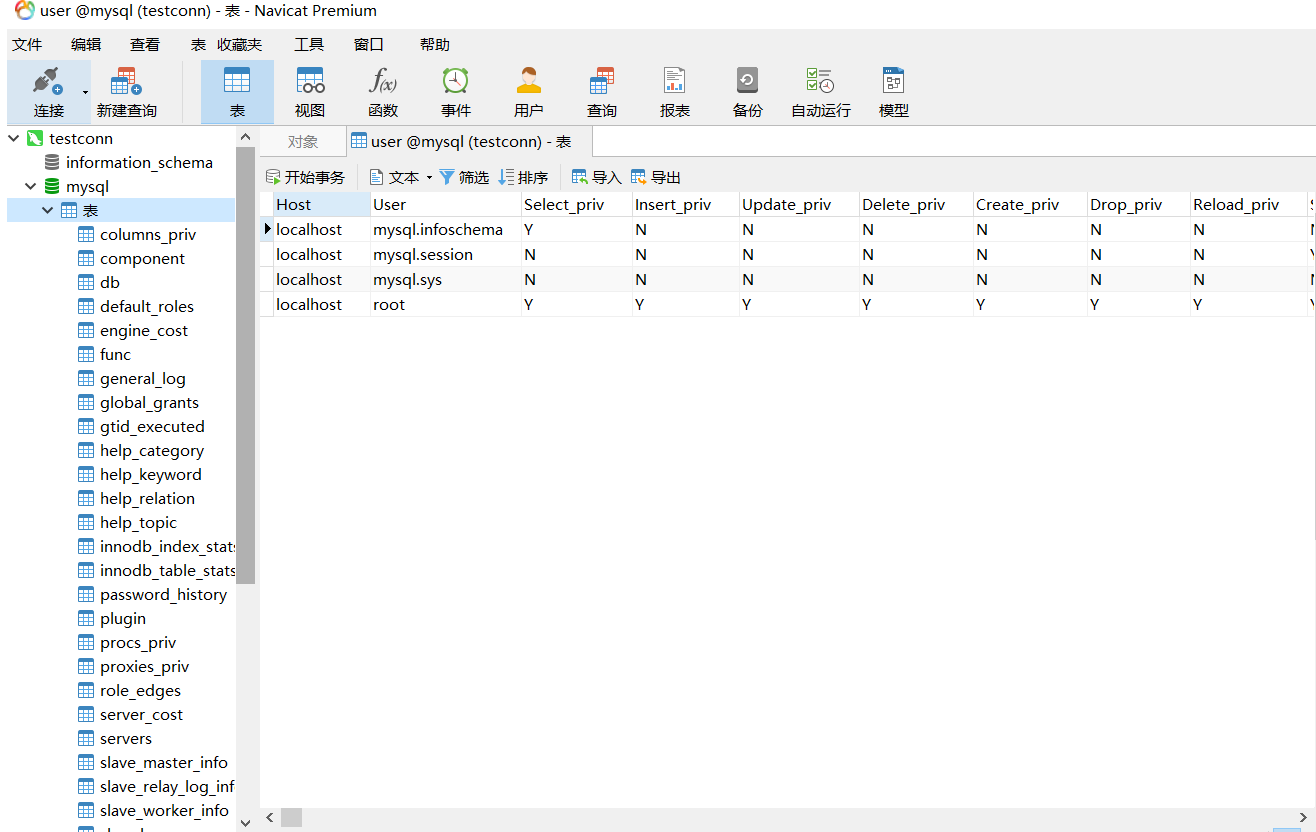Screen dimensions: 1316x832
Task: Open the Favorites (收藏夹) menu
Action: 240,44
